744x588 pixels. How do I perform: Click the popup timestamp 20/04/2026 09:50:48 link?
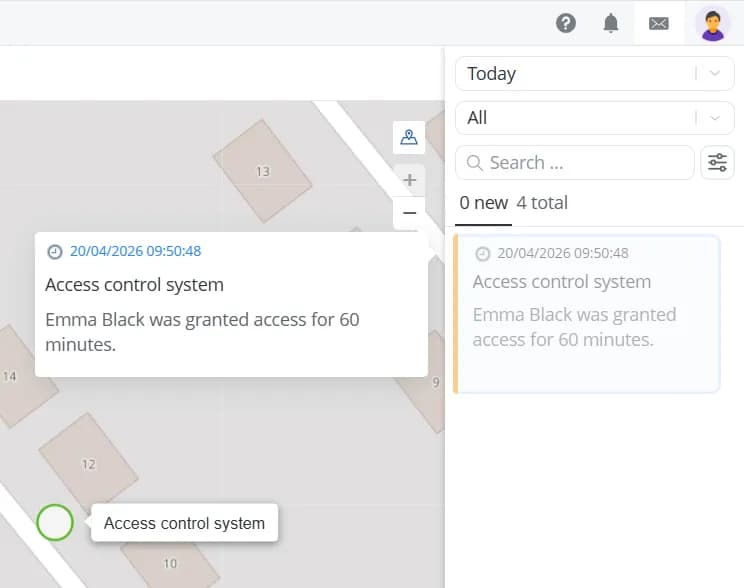point(136,251)
